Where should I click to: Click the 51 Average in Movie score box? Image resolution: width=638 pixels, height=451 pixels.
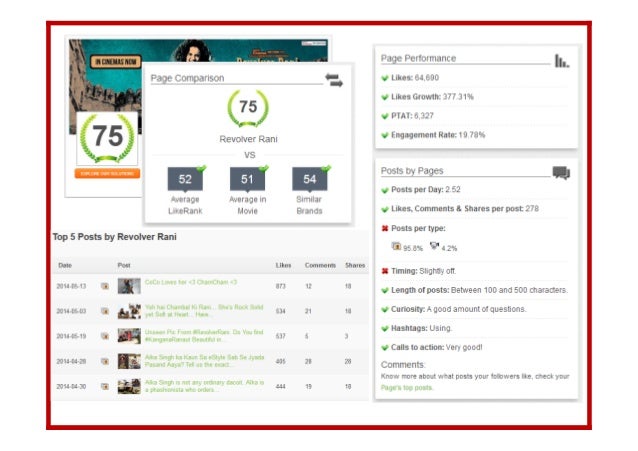coord(247,179)
